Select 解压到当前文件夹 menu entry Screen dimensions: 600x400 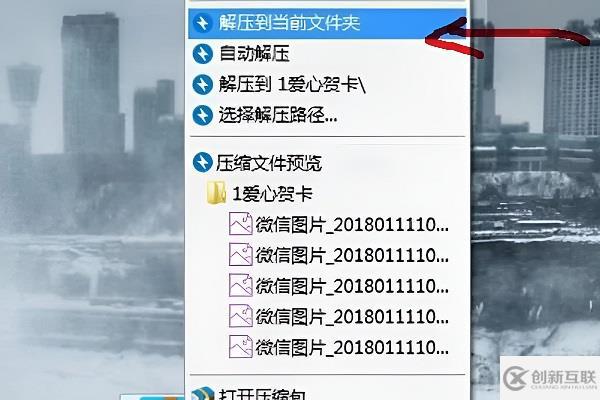327,23
